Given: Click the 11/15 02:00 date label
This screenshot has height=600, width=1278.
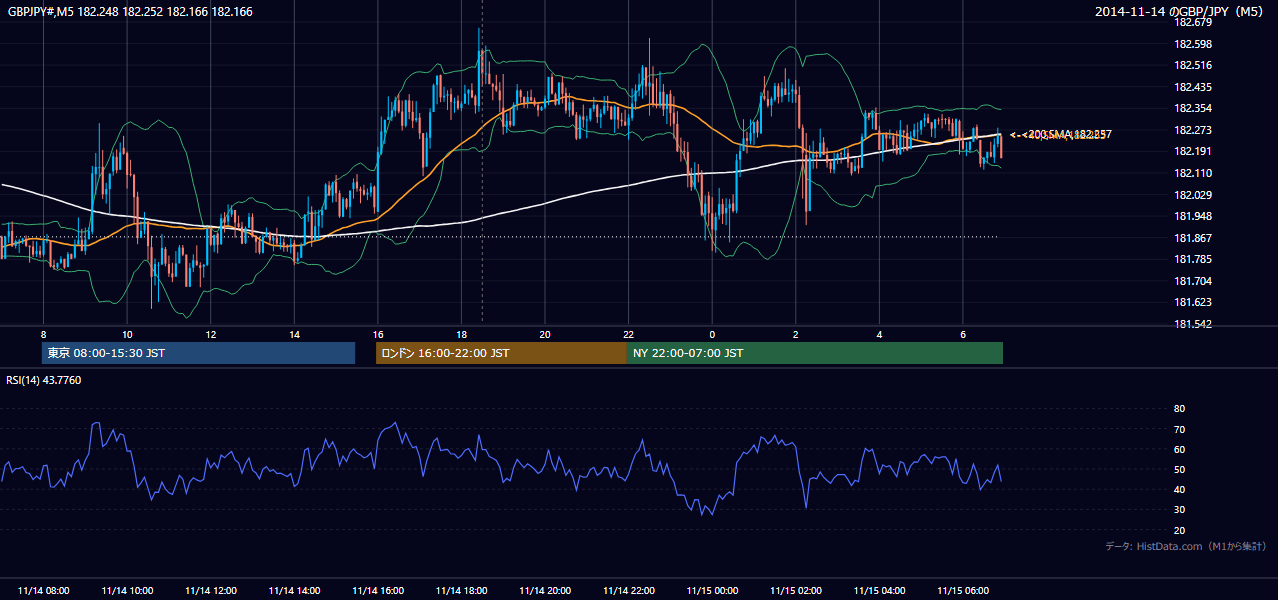Looking at the screenshot, I should pos(795,591).
